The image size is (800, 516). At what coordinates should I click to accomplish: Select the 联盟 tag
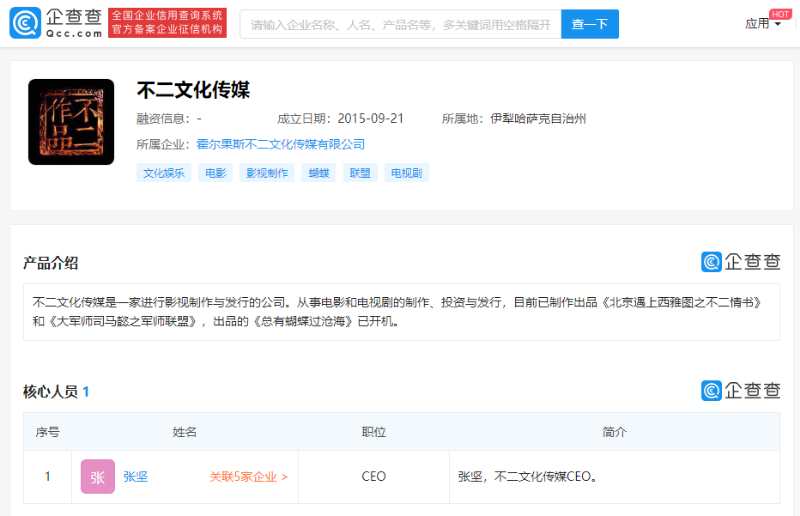pyautogui.click(x=359, y=173)
